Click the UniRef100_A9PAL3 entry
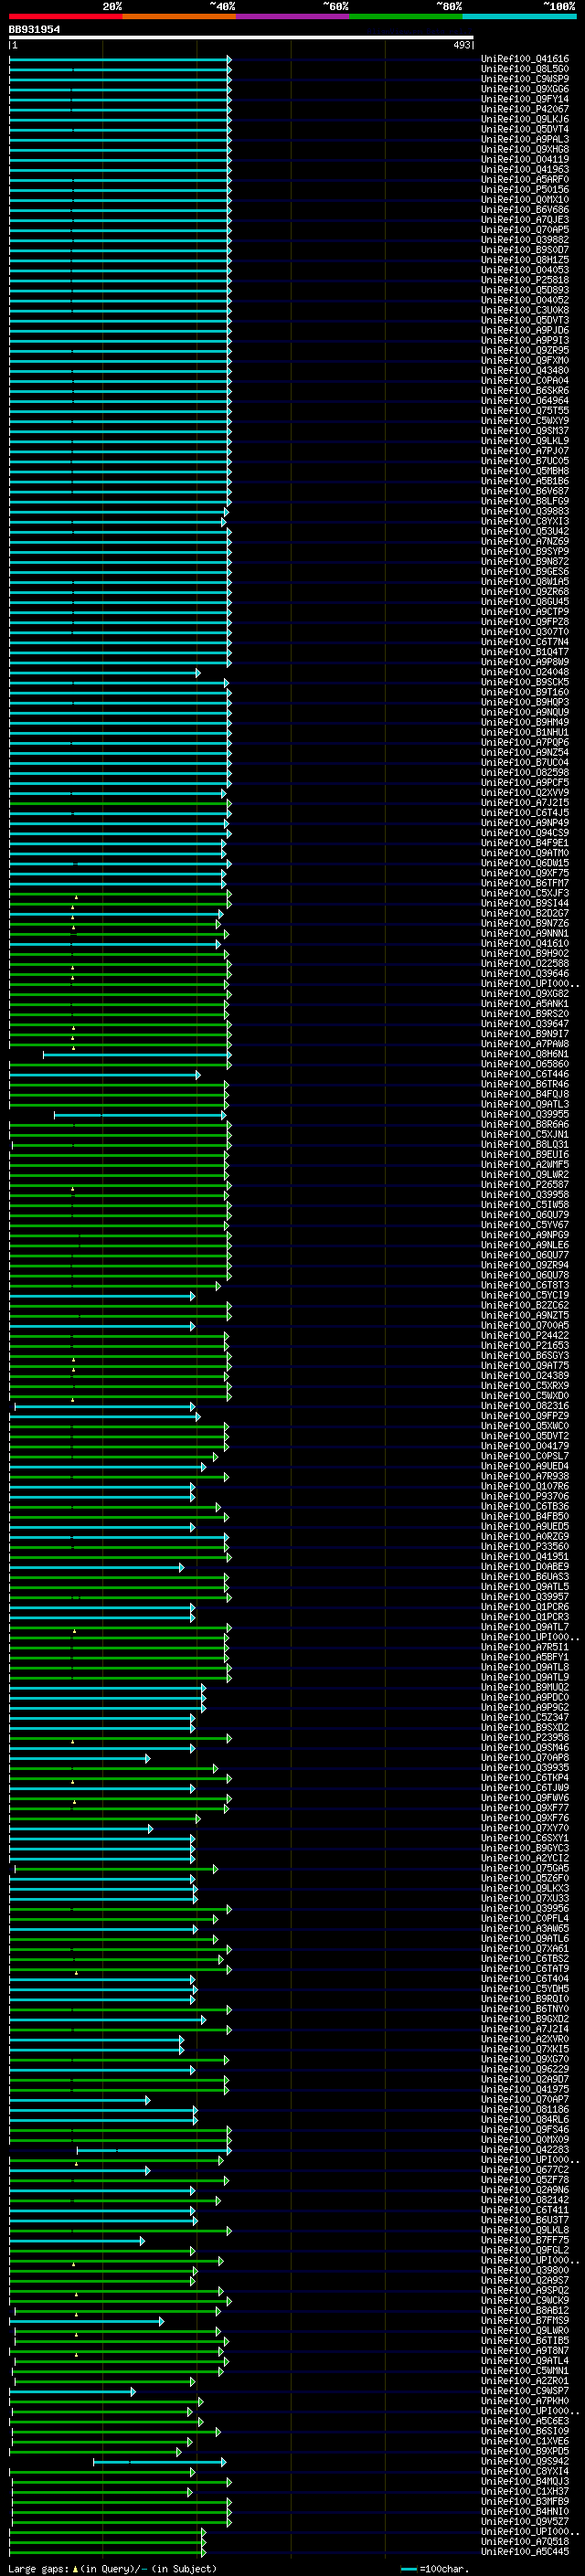585x2576 pixels. click(x=525, y=139)
